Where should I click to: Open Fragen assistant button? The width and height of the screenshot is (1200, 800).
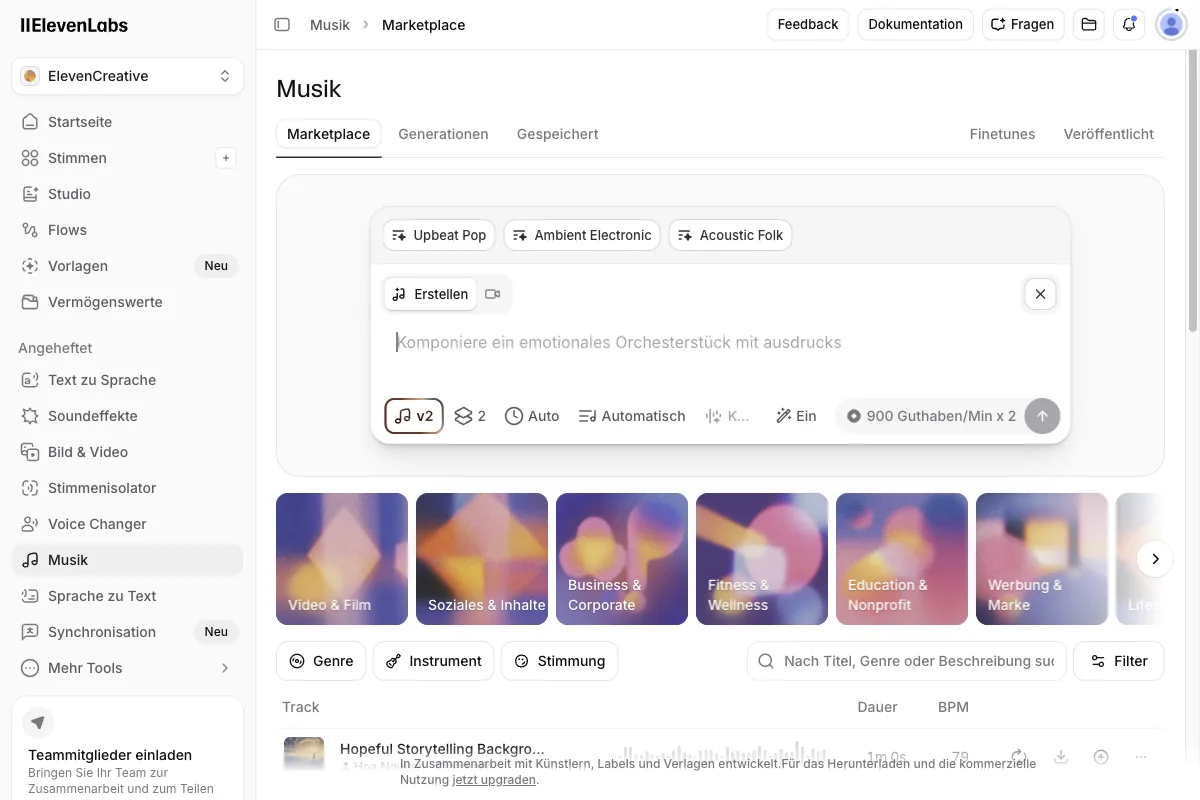(1023, 25)
